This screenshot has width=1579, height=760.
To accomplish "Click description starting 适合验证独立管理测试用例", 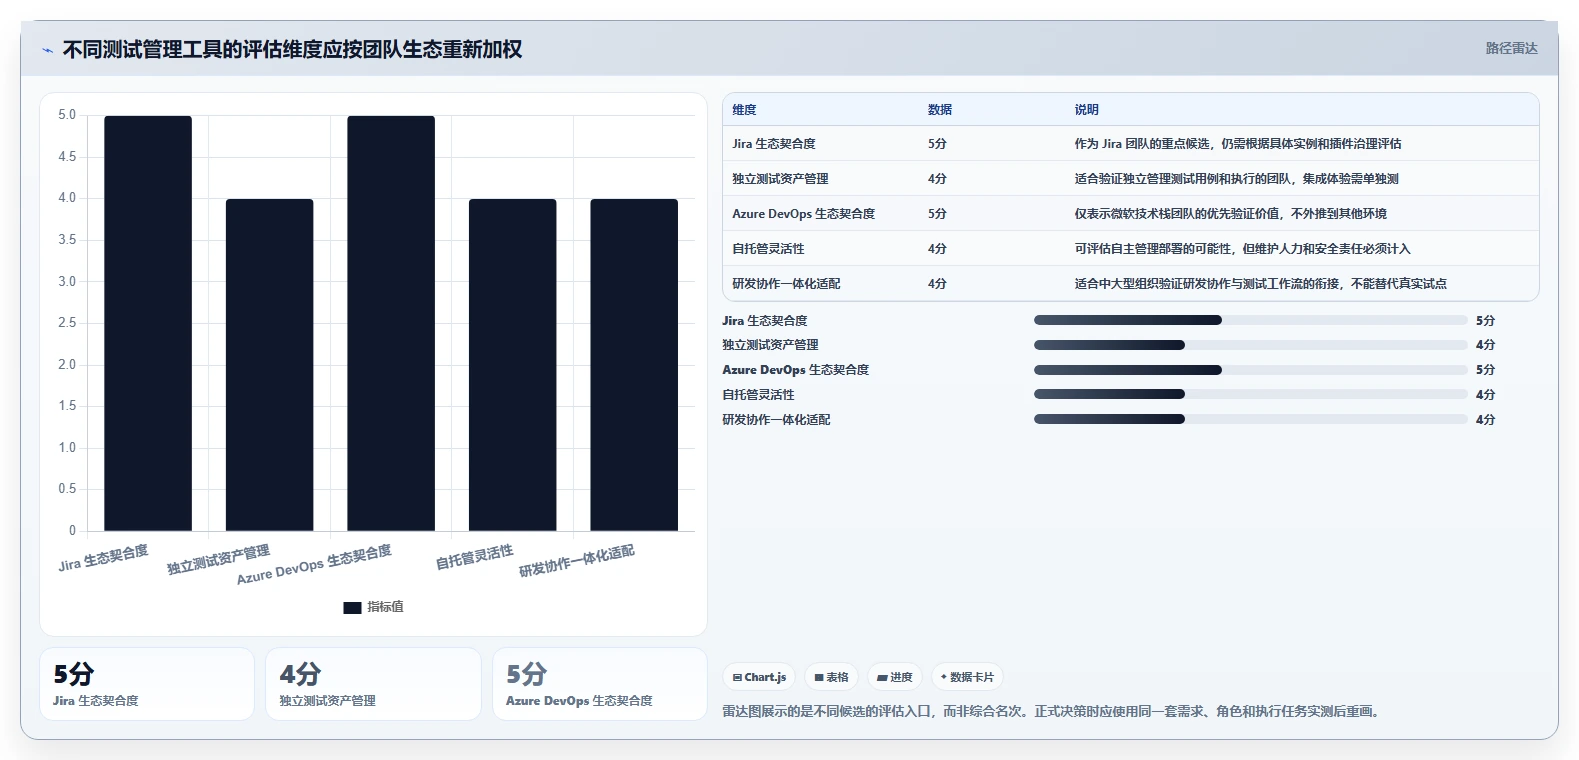I will (x=1237, y=179).
